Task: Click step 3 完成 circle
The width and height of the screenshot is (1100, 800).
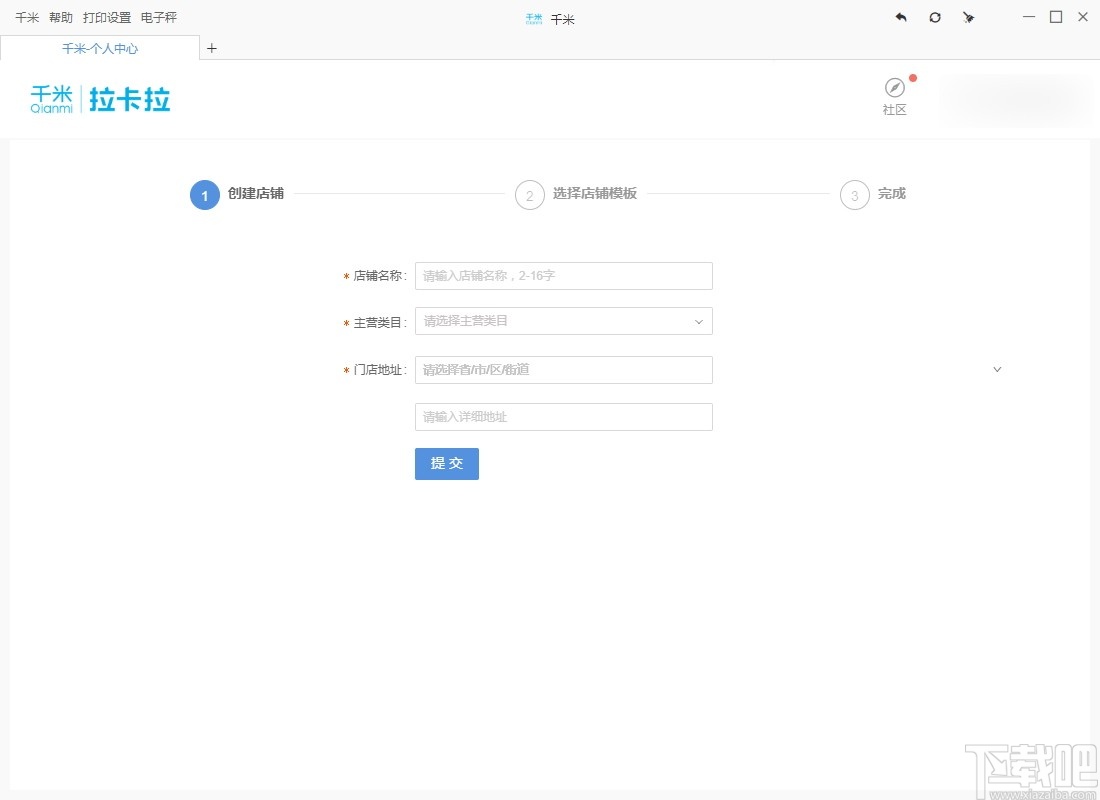Action: tap(854, 195)
